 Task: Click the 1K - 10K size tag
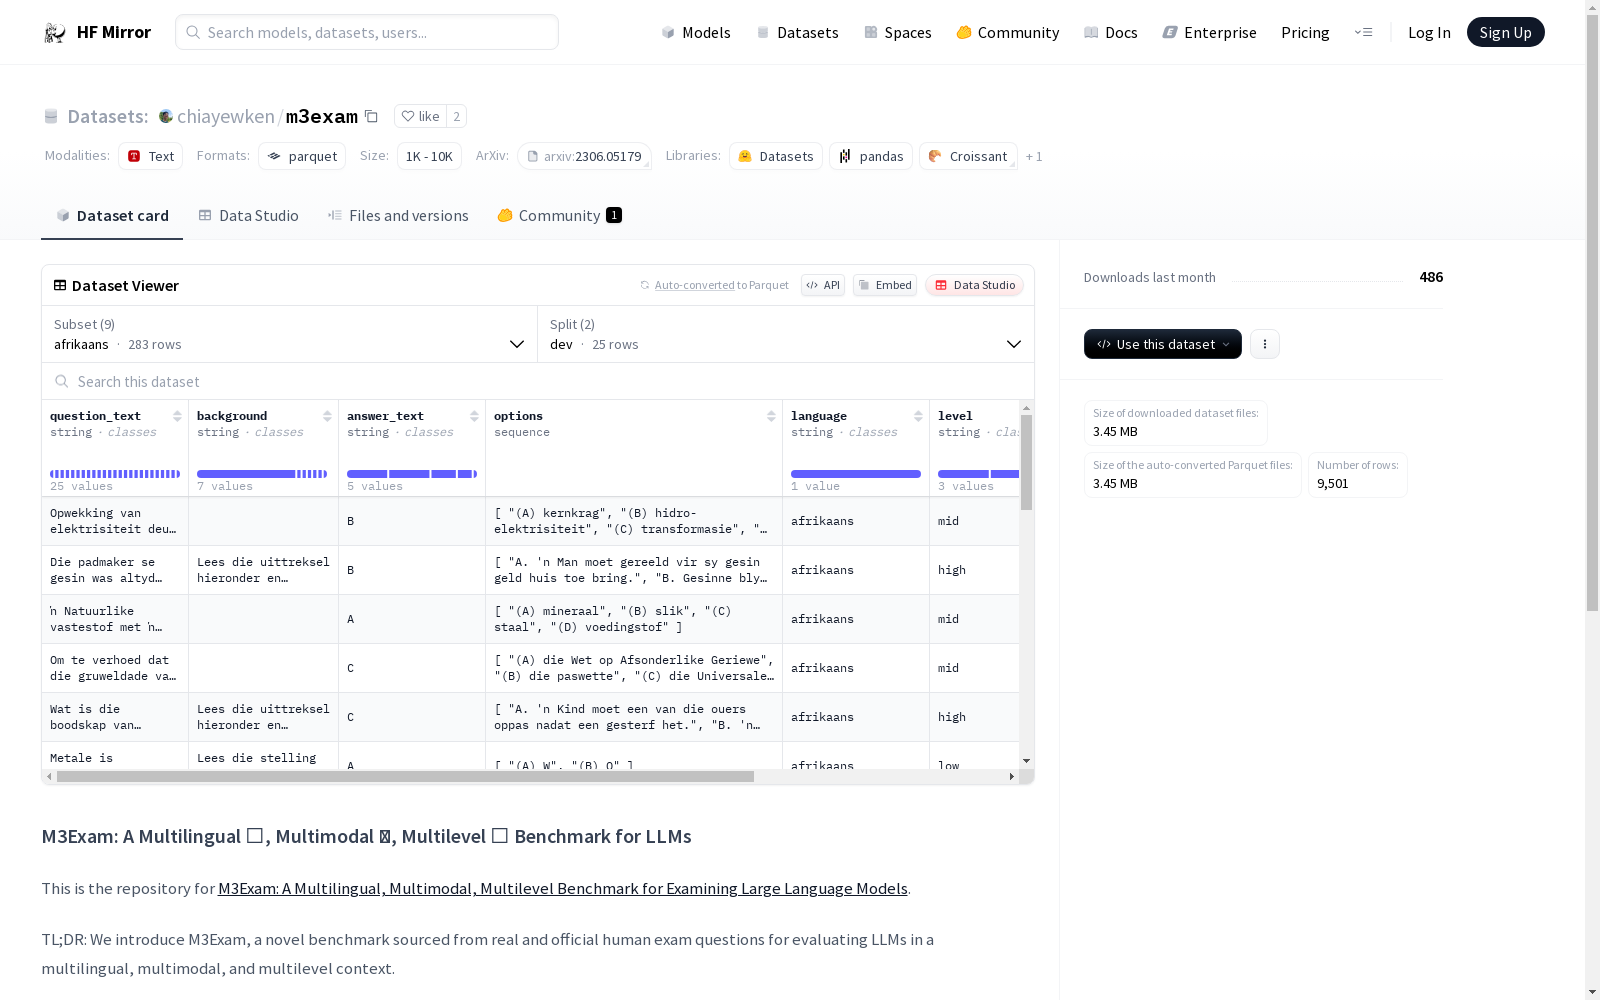(x=429, y=156)
